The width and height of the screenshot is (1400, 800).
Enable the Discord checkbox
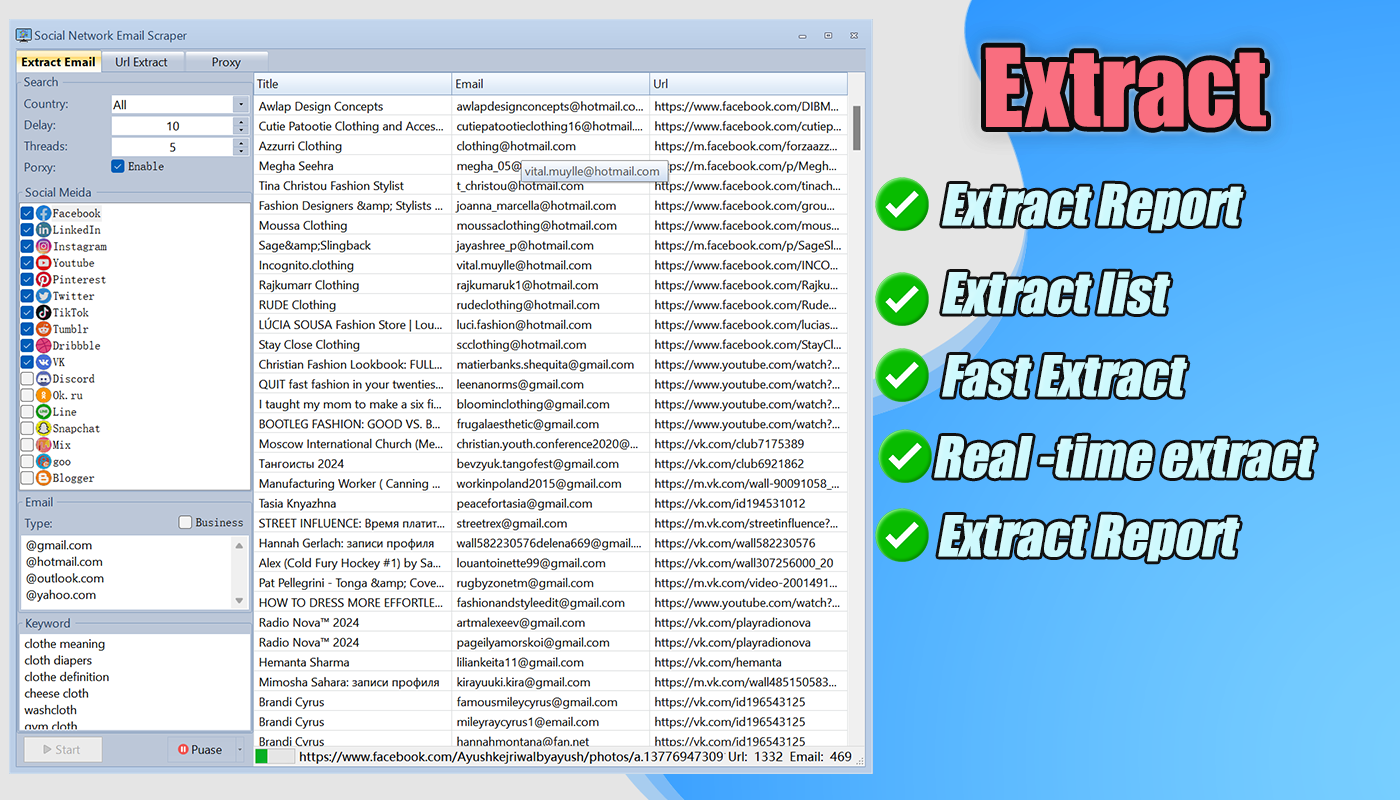click(26, 378)
